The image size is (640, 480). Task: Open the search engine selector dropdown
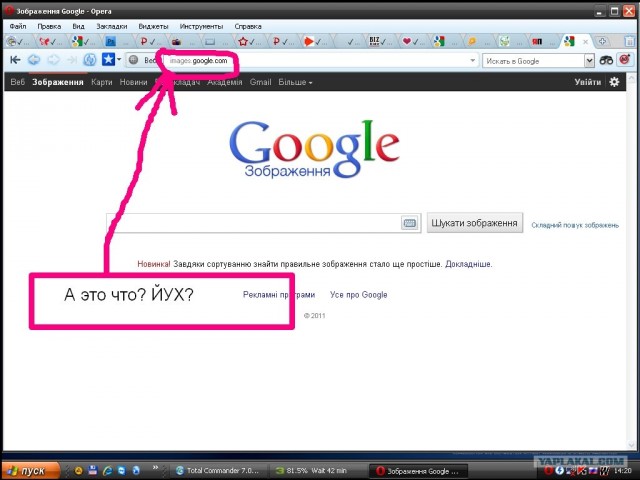[x=589, y=61]
